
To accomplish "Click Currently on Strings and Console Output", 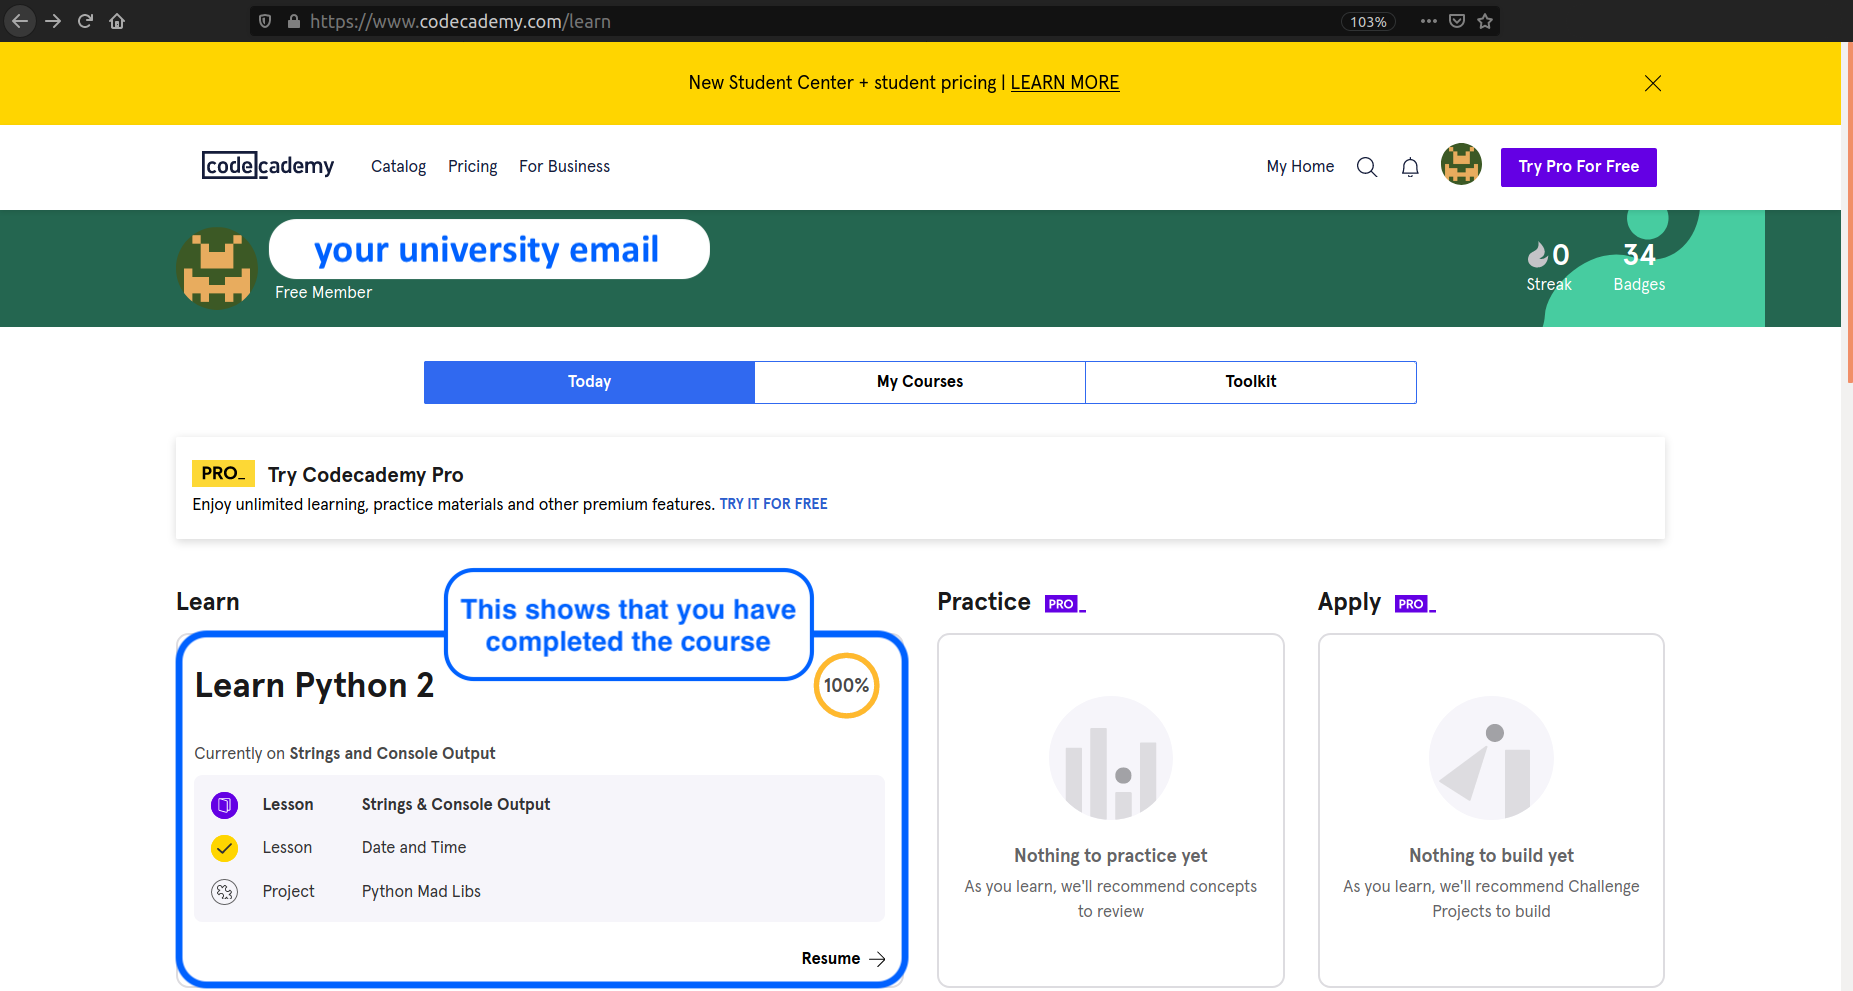I will 345,754.
